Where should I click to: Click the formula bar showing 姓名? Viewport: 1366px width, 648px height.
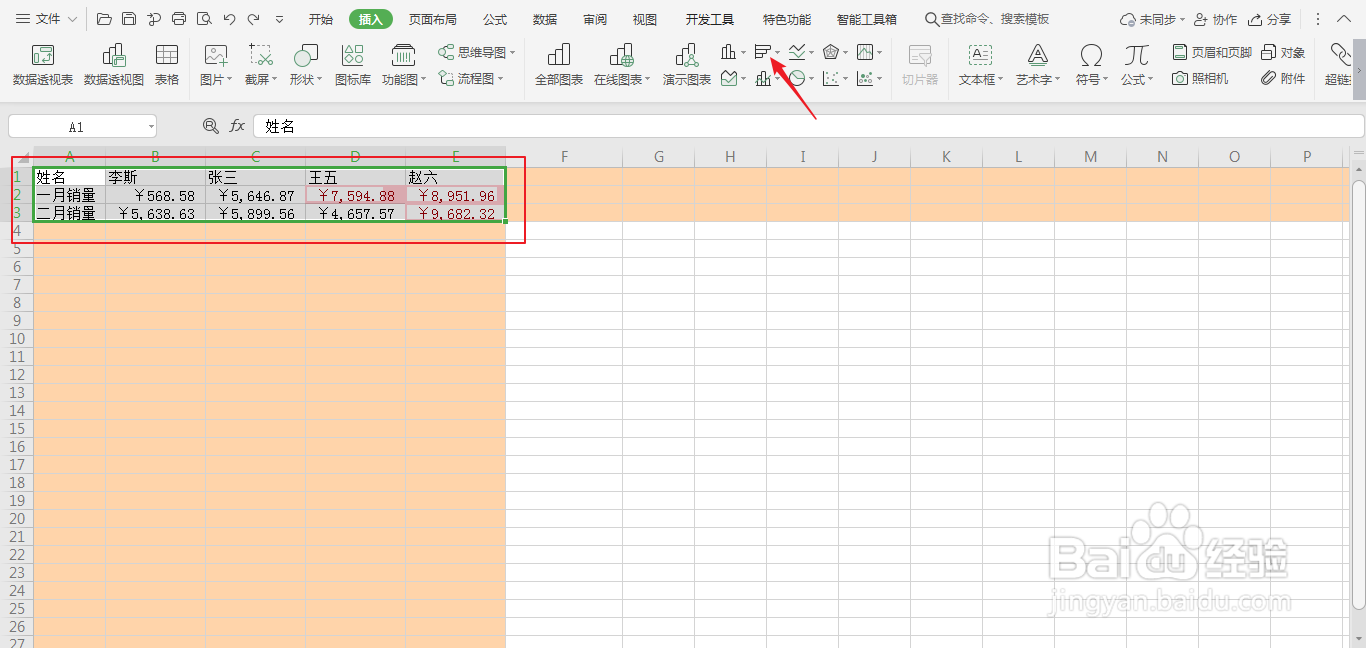point(808,126)
